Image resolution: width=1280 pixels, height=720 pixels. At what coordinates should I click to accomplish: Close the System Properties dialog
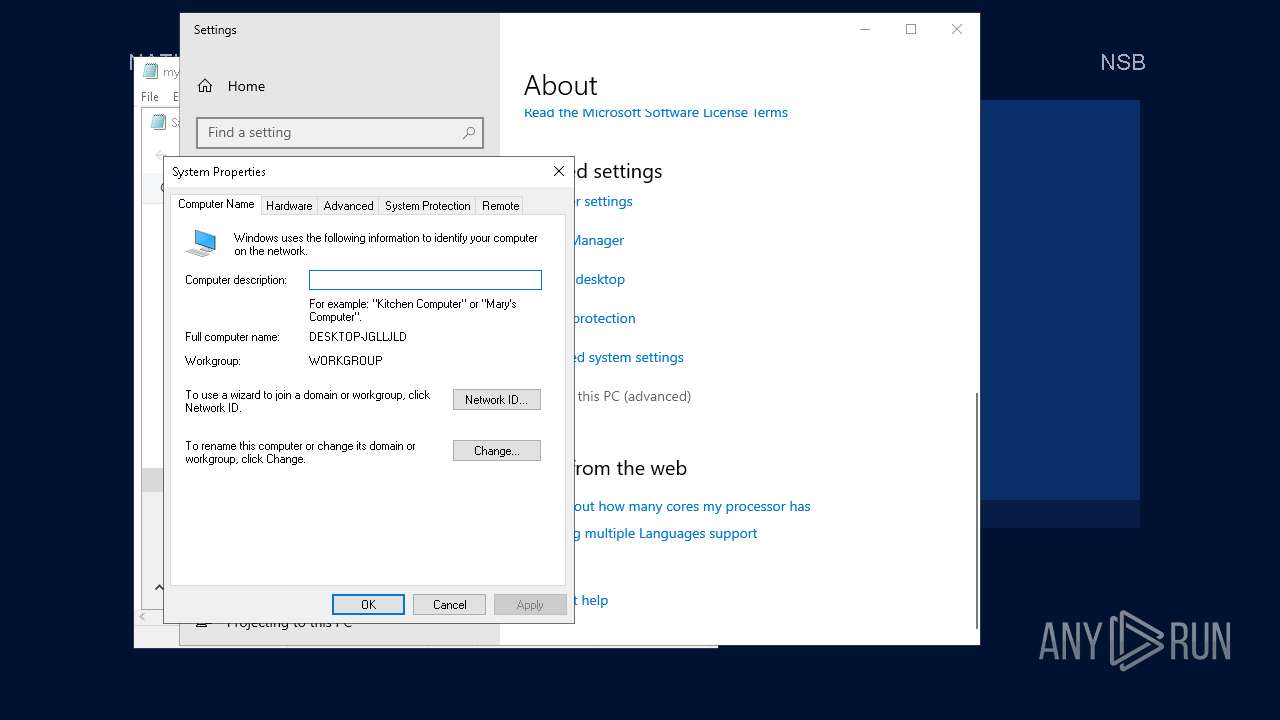[559, 171]
